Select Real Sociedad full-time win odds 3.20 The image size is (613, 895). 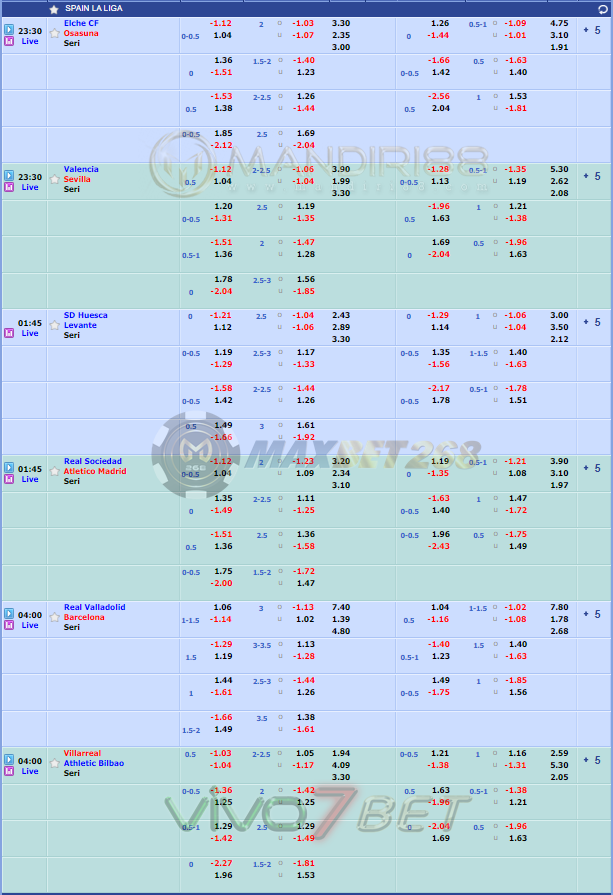pos(341,462)
